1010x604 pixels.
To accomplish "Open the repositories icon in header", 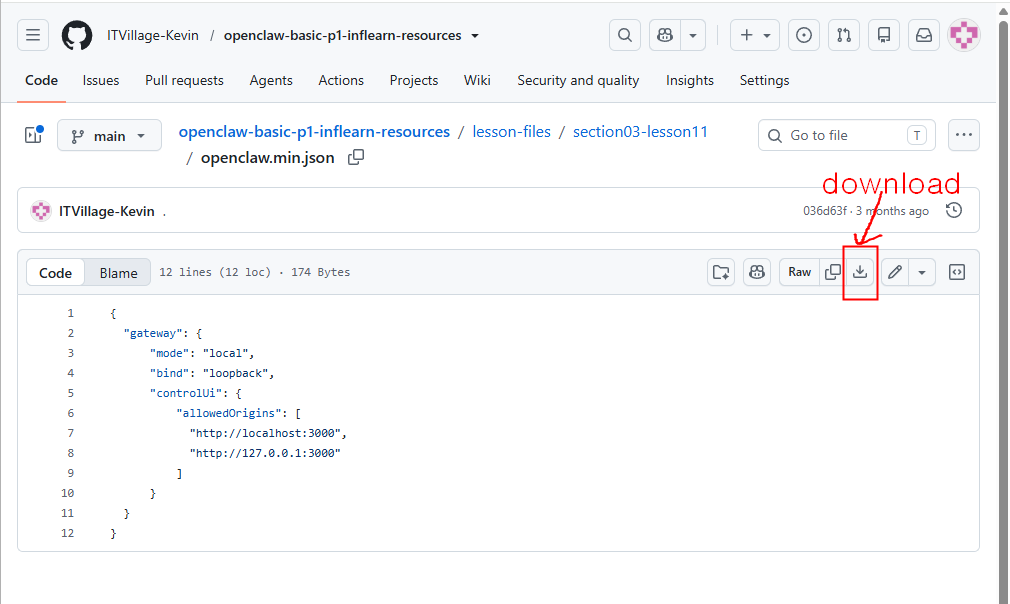I will tap(884, 35).
